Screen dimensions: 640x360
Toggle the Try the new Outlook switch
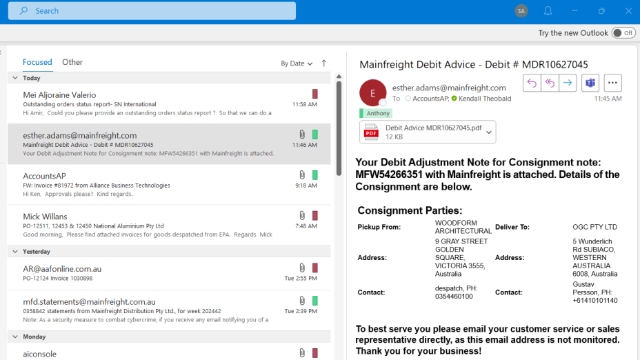[623, 33]
